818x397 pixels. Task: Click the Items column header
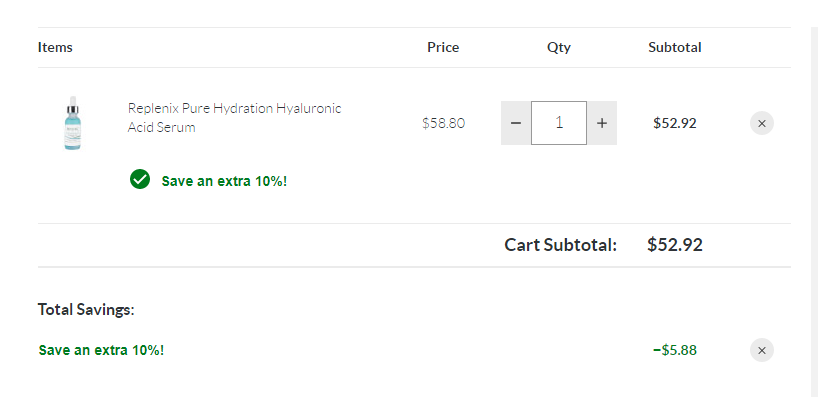(55, 47)
